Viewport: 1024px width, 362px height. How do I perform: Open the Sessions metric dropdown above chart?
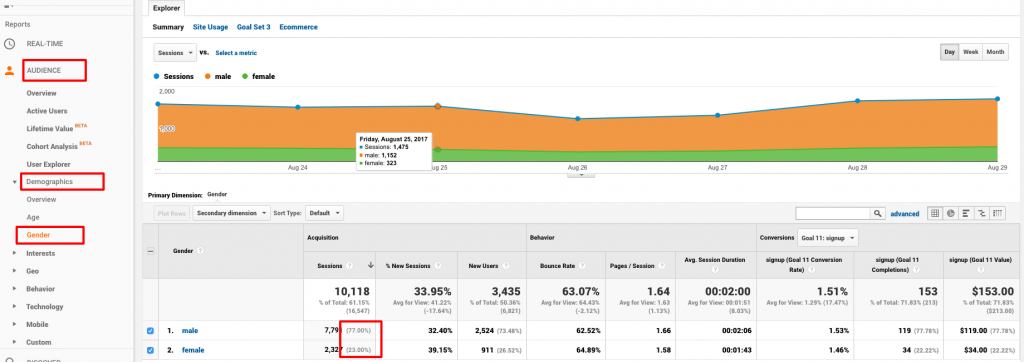coord(174,53)
